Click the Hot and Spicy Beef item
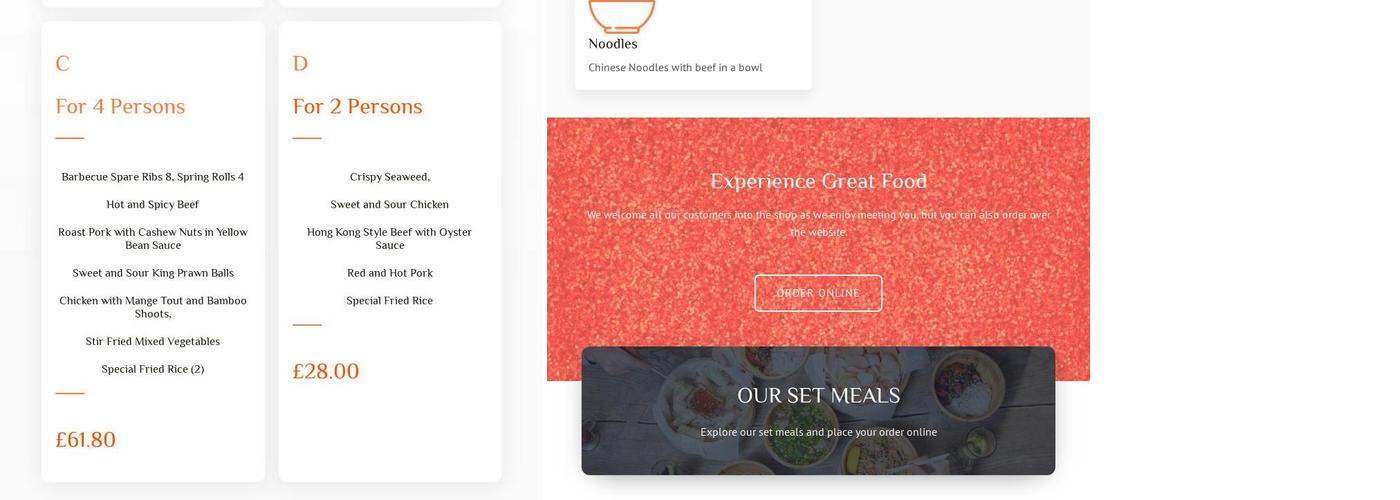This screenshot has width=1400, height=500. pyautogui.click(x=153, y=204)
